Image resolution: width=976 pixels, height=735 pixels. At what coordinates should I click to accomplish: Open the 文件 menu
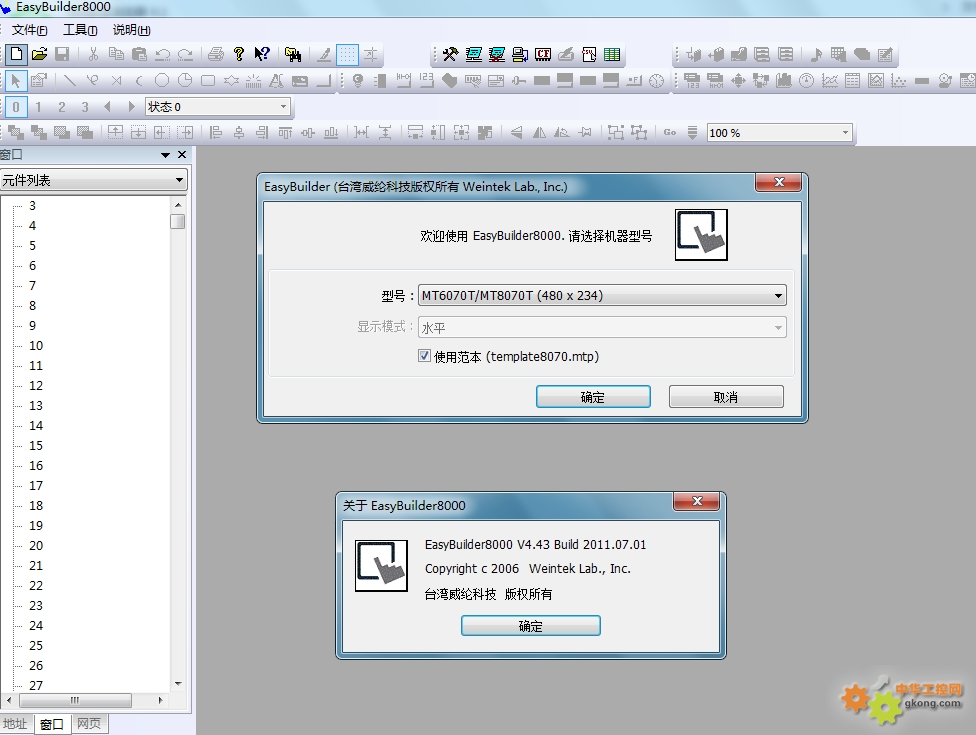[x=29, y=30]
